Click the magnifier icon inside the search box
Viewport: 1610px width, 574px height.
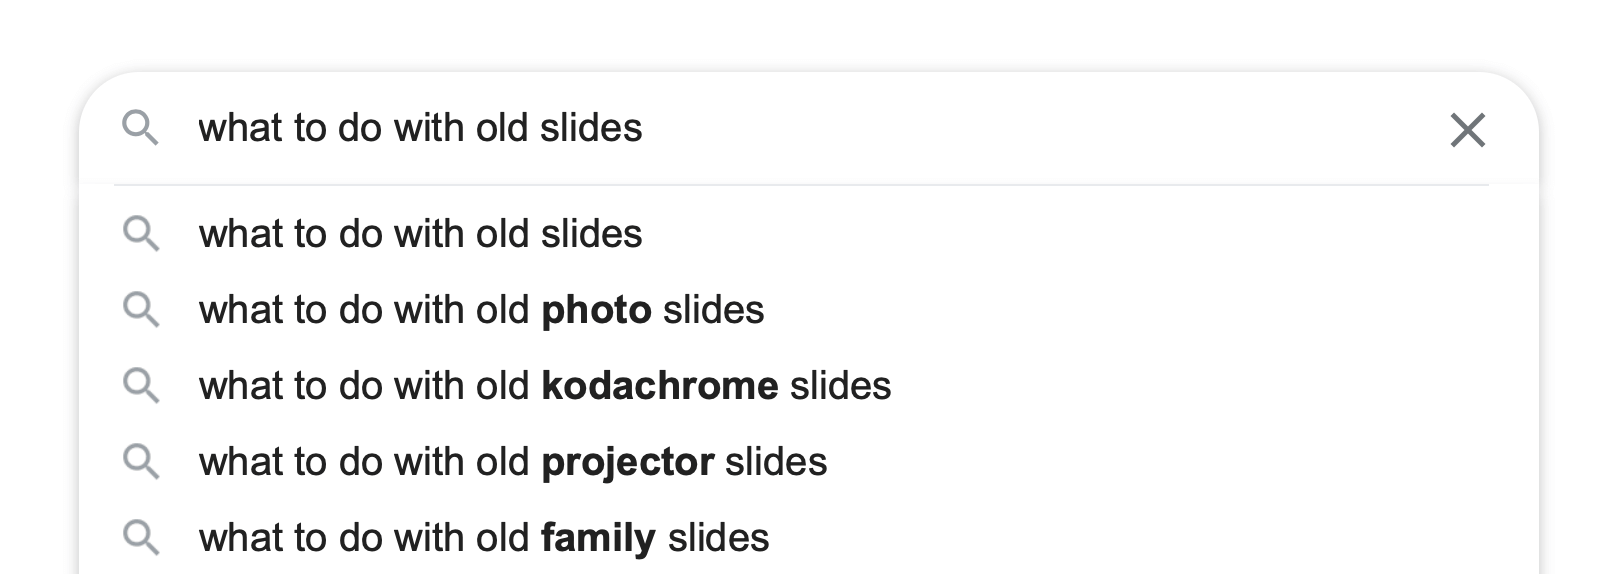tap(140, 128)
